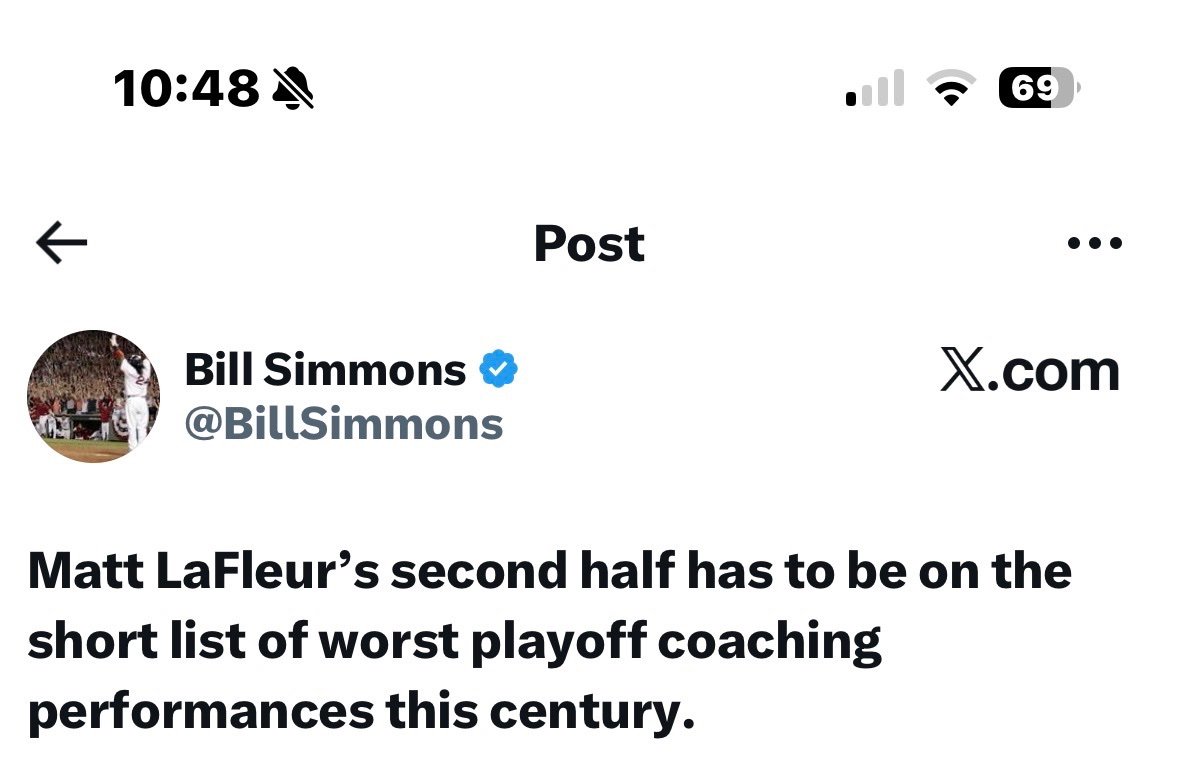Open the three-dot more options menu

coord(1094,243)
